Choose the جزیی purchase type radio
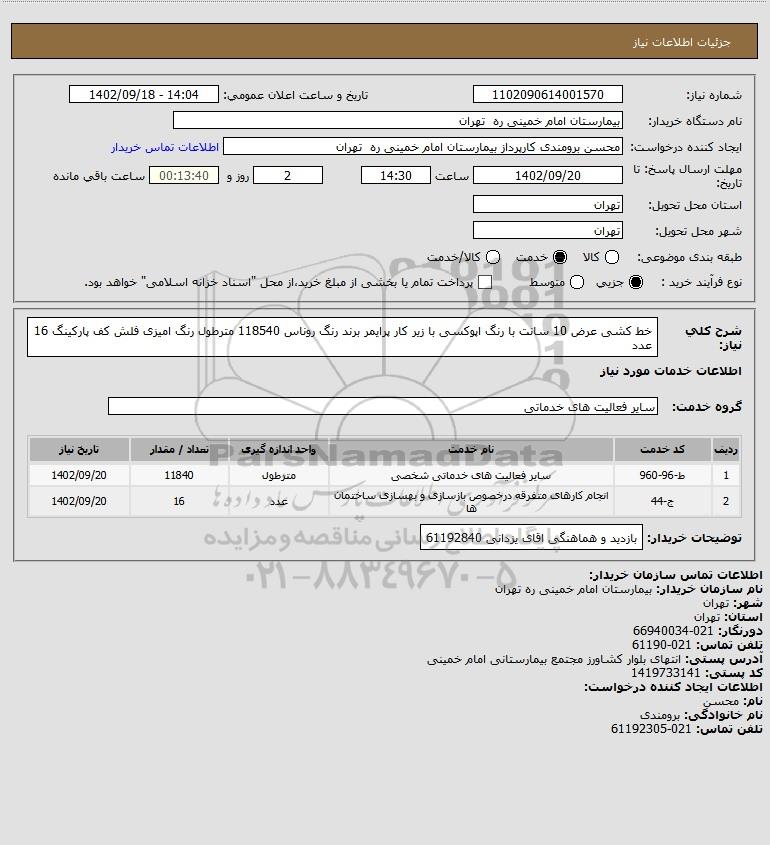The image size is (770, 845). point(636,282)
